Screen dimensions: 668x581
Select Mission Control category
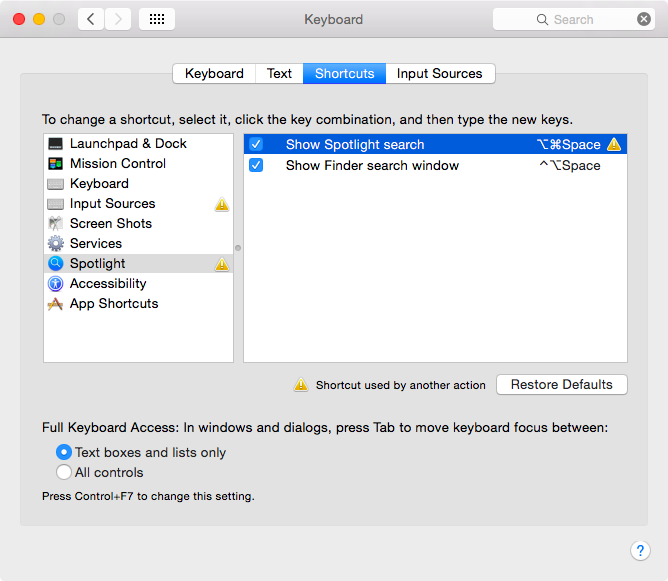138,164
